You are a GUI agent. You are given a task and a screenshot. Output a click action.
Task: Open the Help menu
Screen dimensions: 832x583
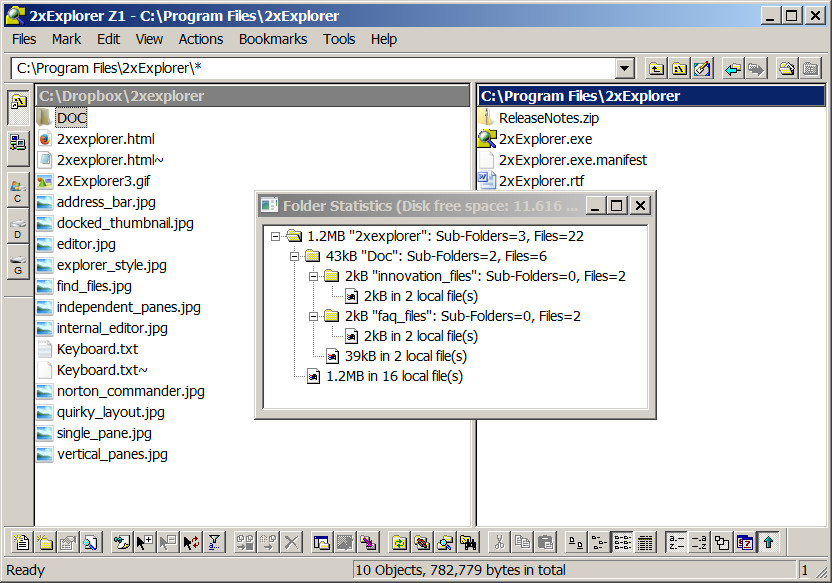pyautogui.click(x=384, y=39)
